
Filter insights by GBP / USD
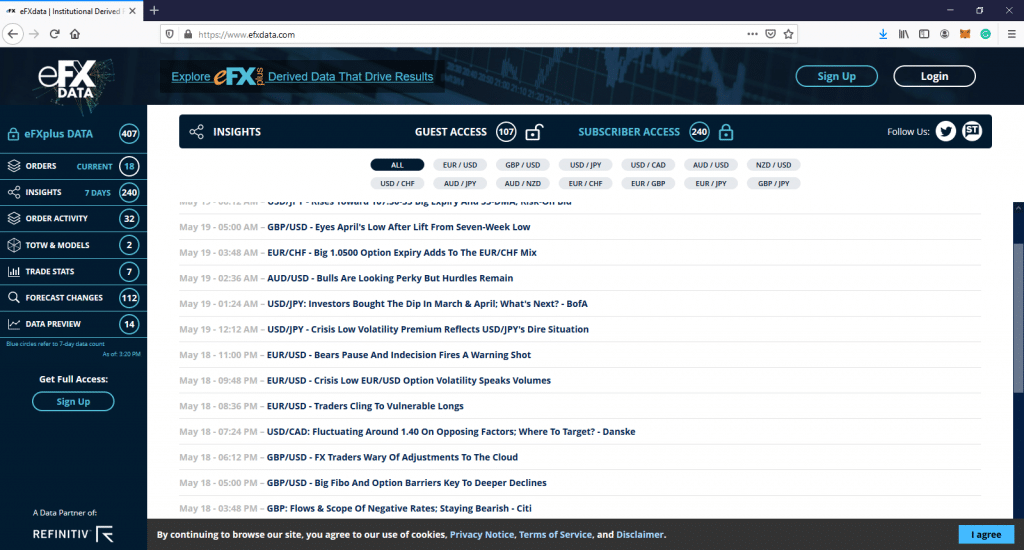(522, 165)
